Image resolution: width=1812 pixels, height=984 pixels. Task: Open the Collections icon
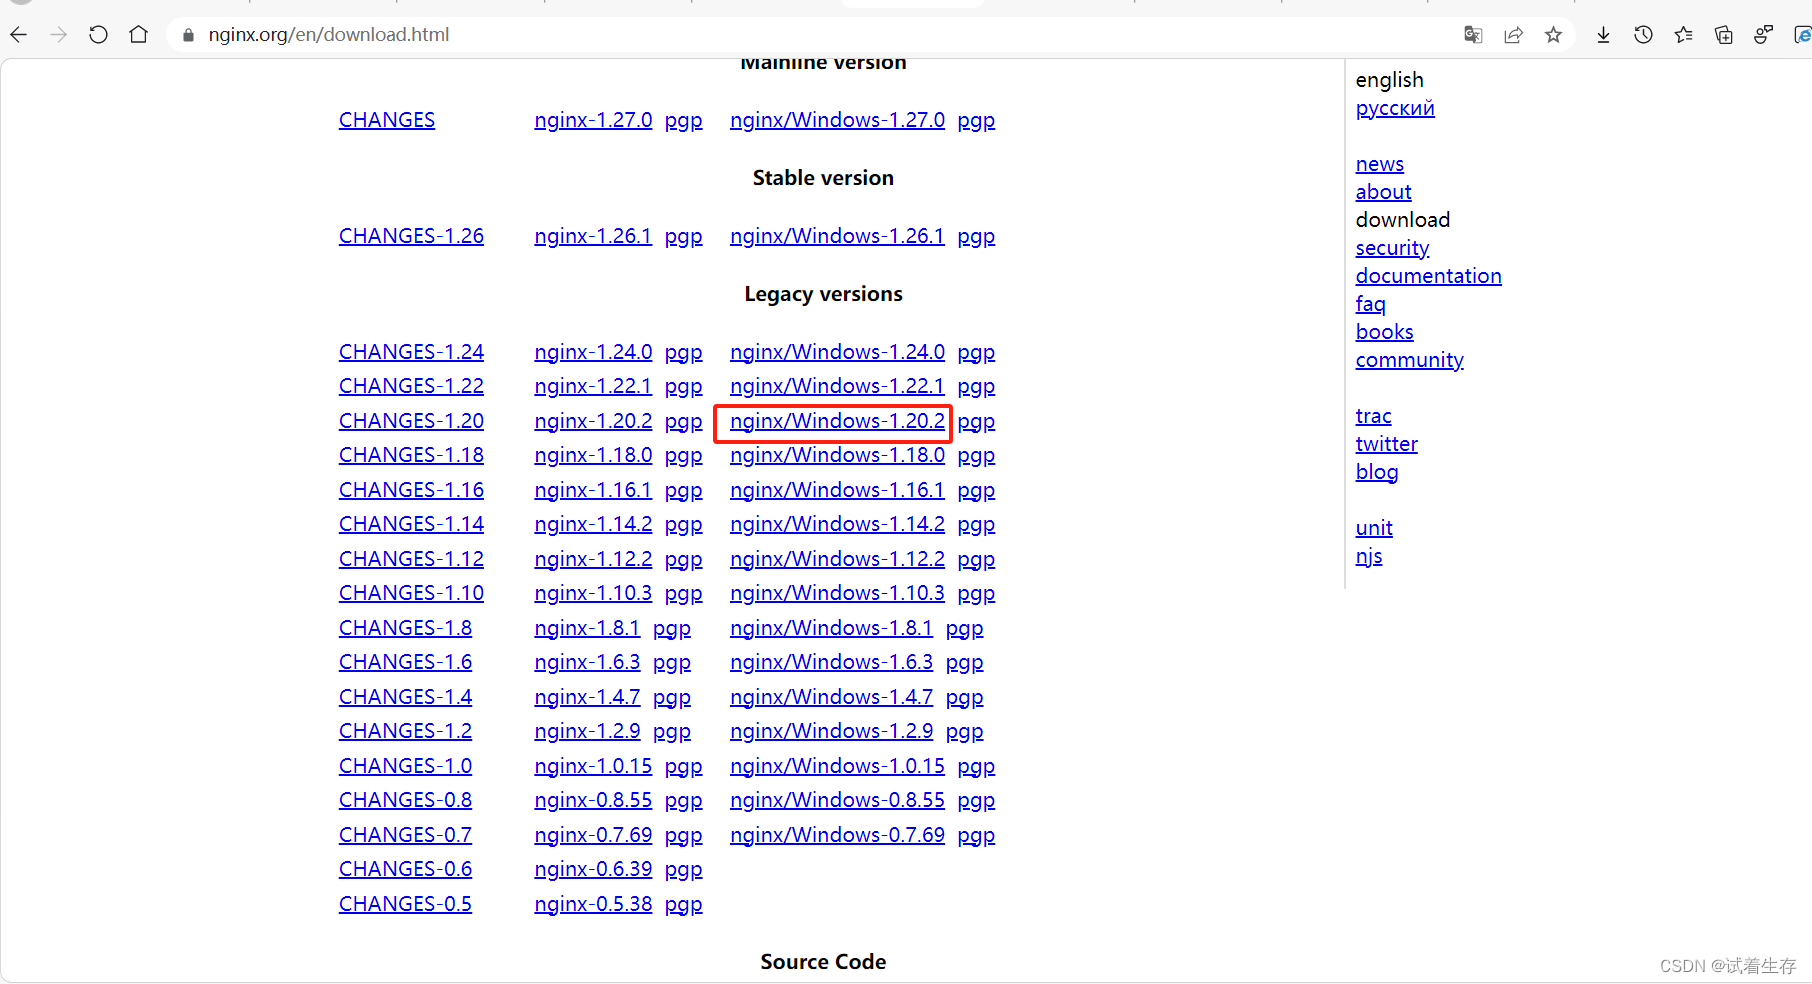point(1723,35)
